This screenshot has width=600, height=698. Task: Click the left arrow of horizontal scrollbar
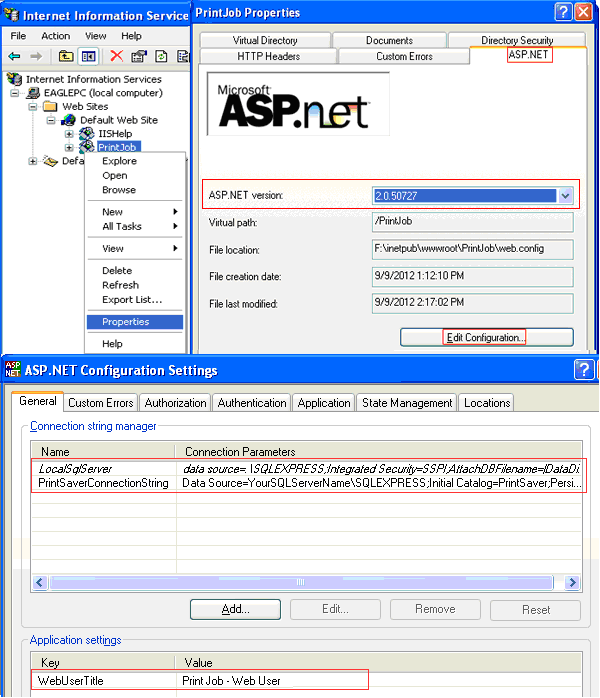click(40, 582)
